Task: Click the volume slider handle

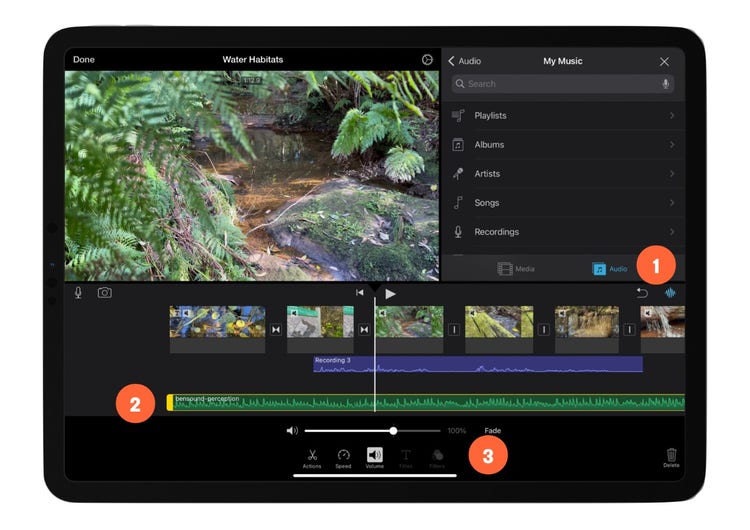Action: click(x=394, y=431)
